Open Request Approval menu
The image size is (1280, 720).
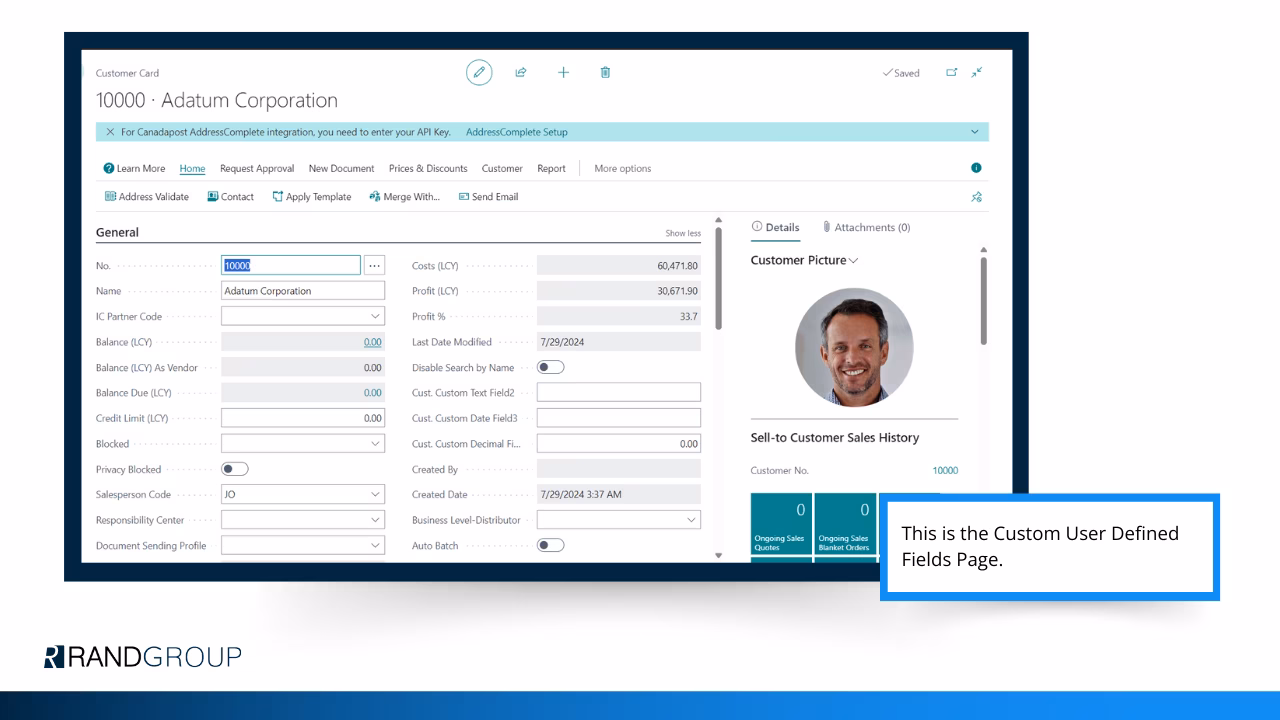[257, 169]
